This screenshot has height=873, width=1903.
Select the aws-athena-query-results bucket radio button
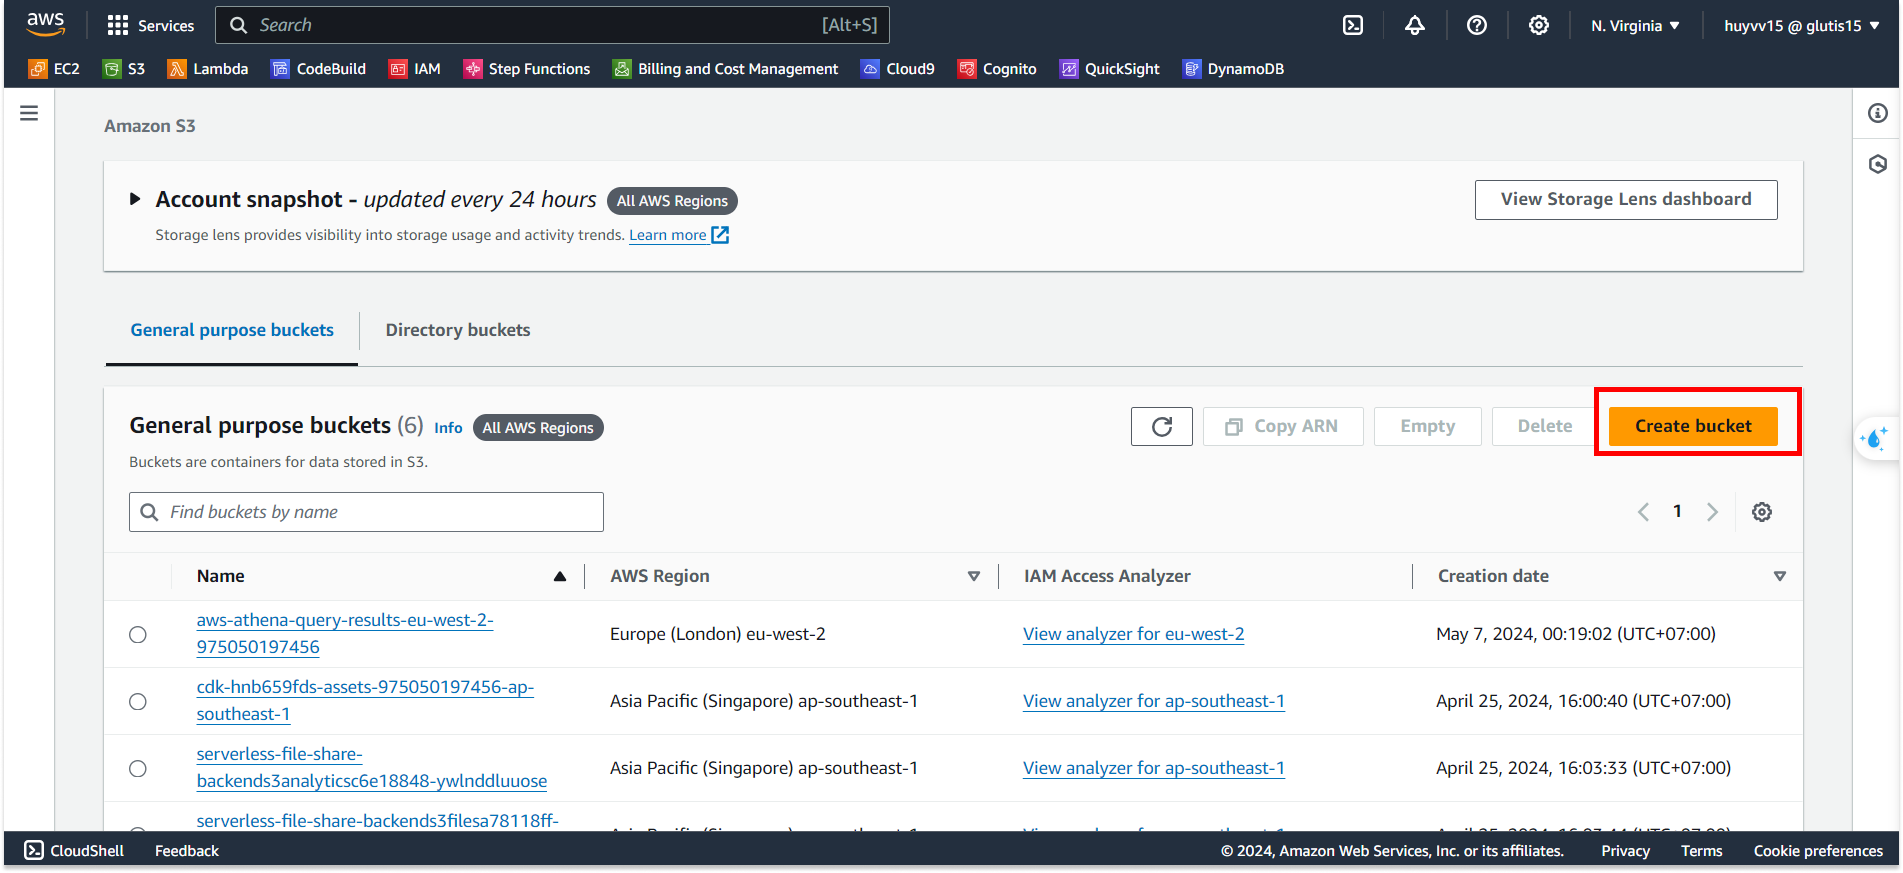(x=138, y=635)
